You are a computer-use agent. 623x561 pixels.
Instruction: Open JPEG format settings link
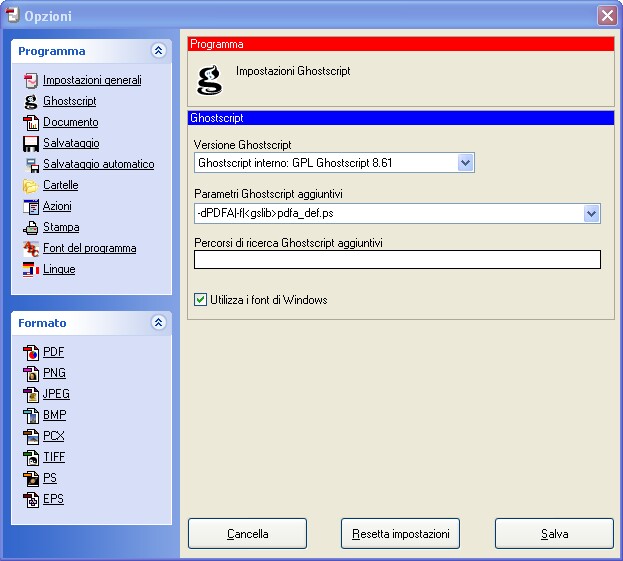pos(56,394)
